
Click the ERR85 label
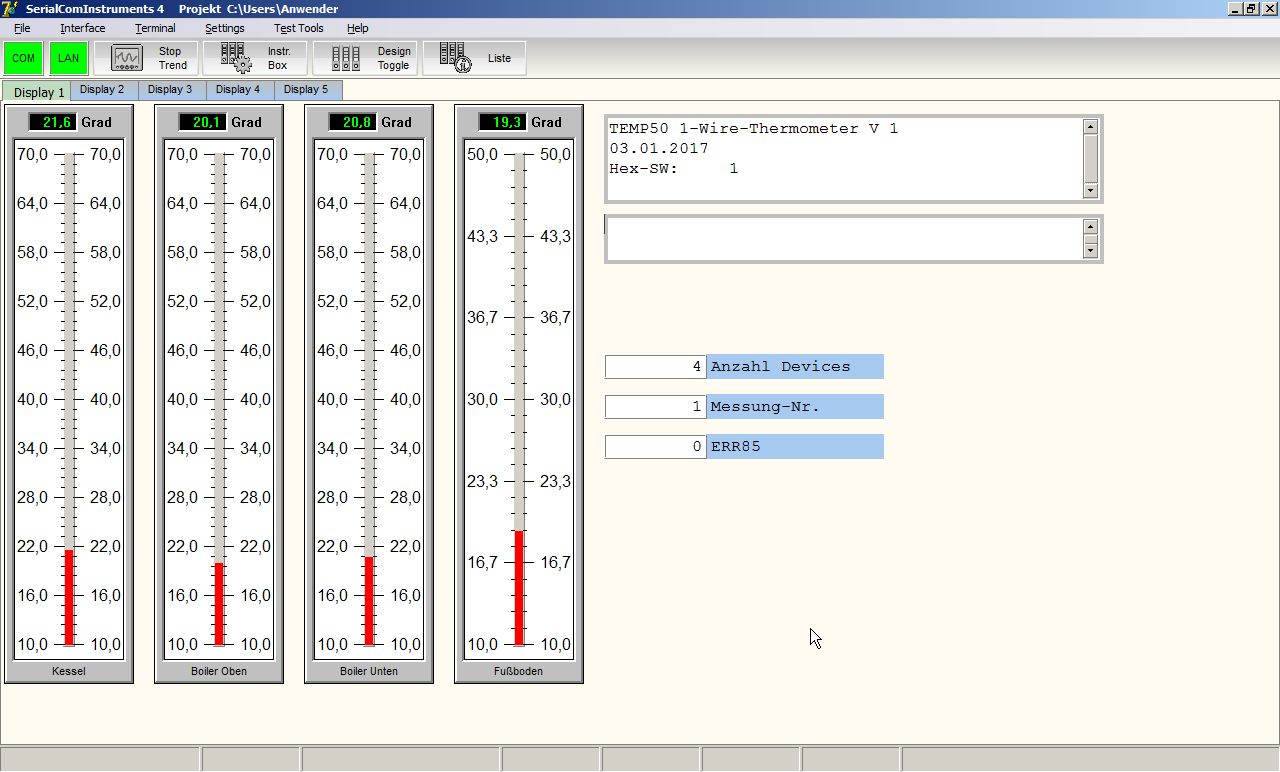[795, 447]
